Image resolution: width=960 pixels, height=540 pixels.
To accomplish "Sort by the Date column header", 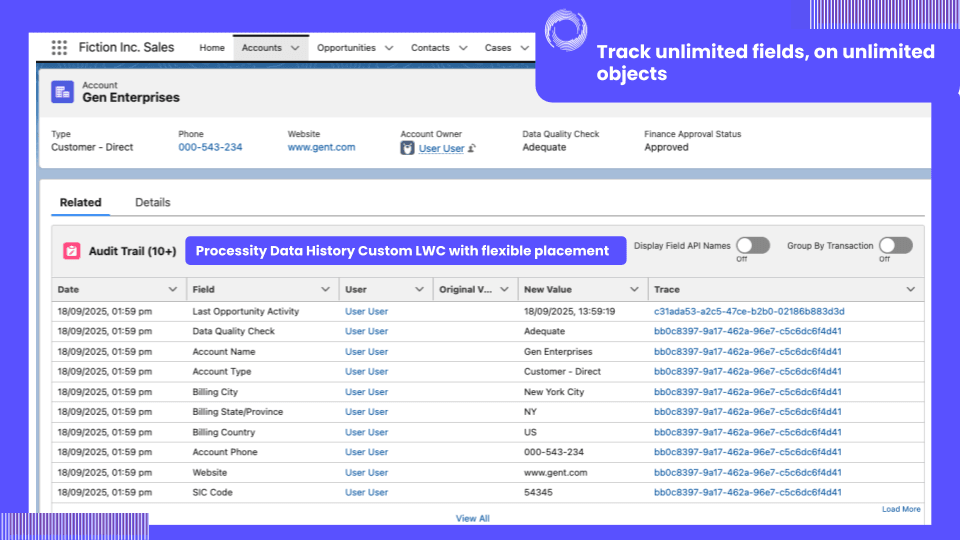I will pos(68,290).
